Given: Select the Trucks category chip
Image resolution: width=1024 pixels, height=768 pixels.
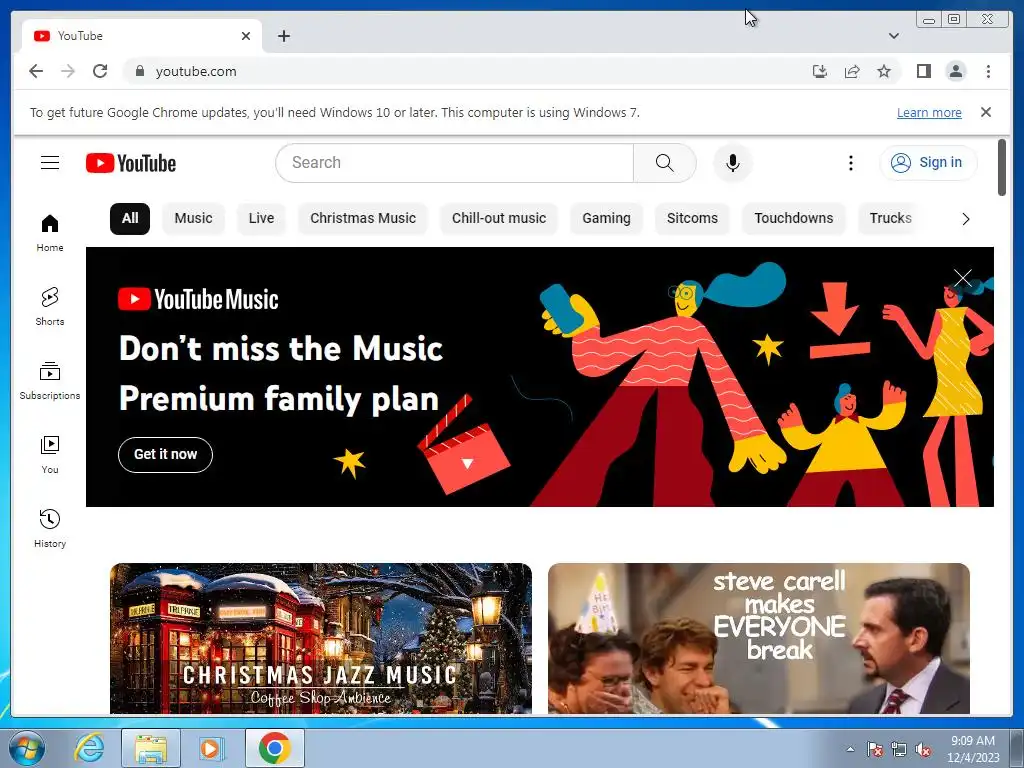Looking at the screenshot, I should (890, 218).
